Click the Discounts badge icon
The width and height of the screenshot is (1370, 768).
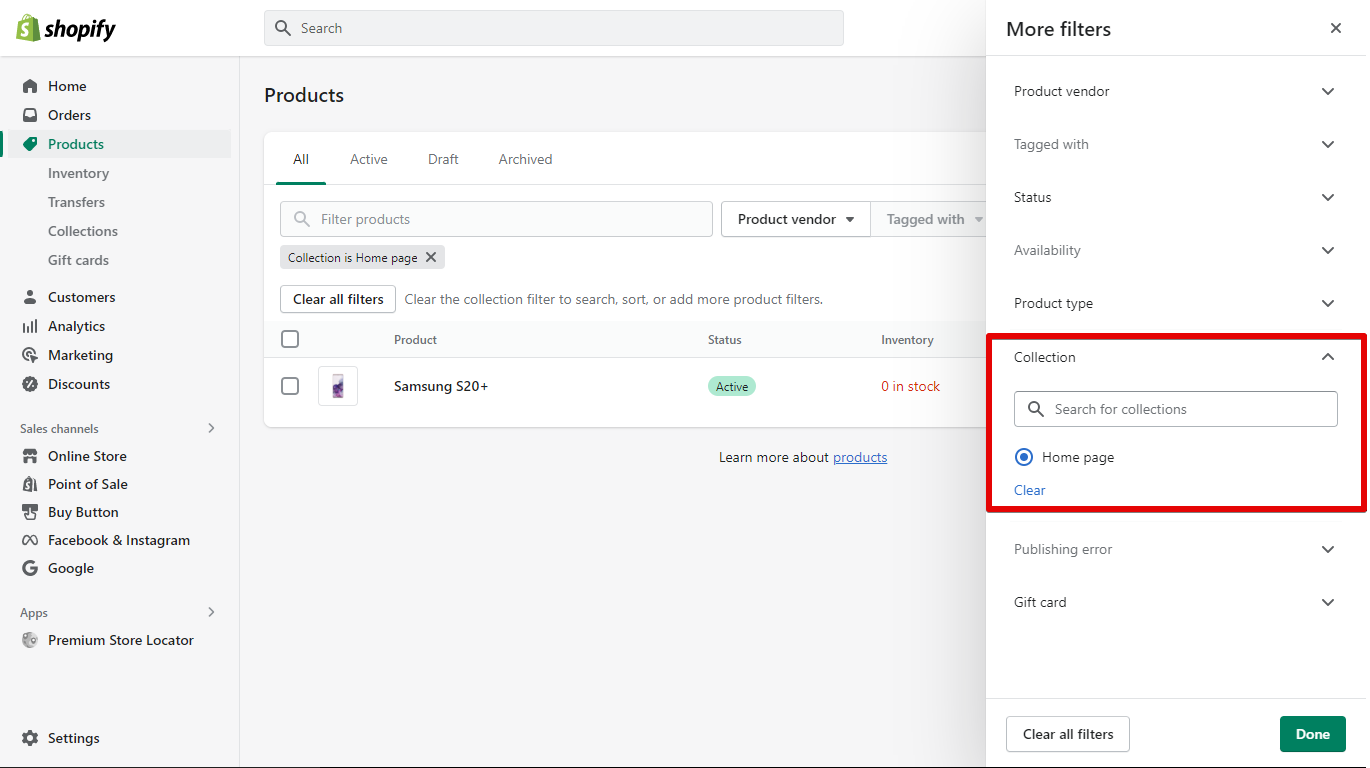pyautogui.click(x=30, y=384)
